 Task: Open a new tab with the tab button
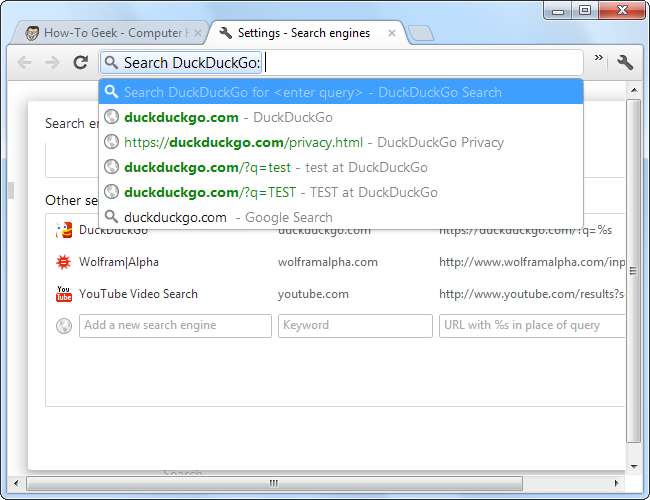(x=421, y=34)
